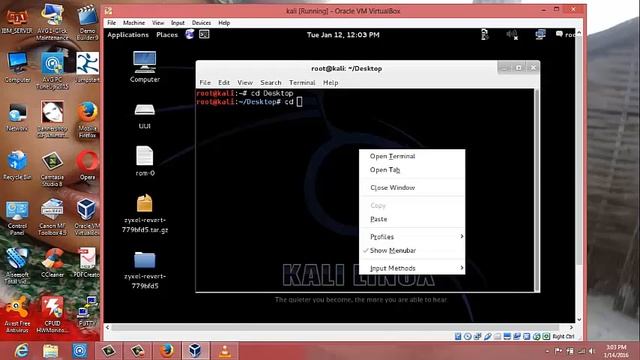Open VirtualBox Input menu
Image resolution: width=640 pixels, height=360 pixels.
point(178,23)
